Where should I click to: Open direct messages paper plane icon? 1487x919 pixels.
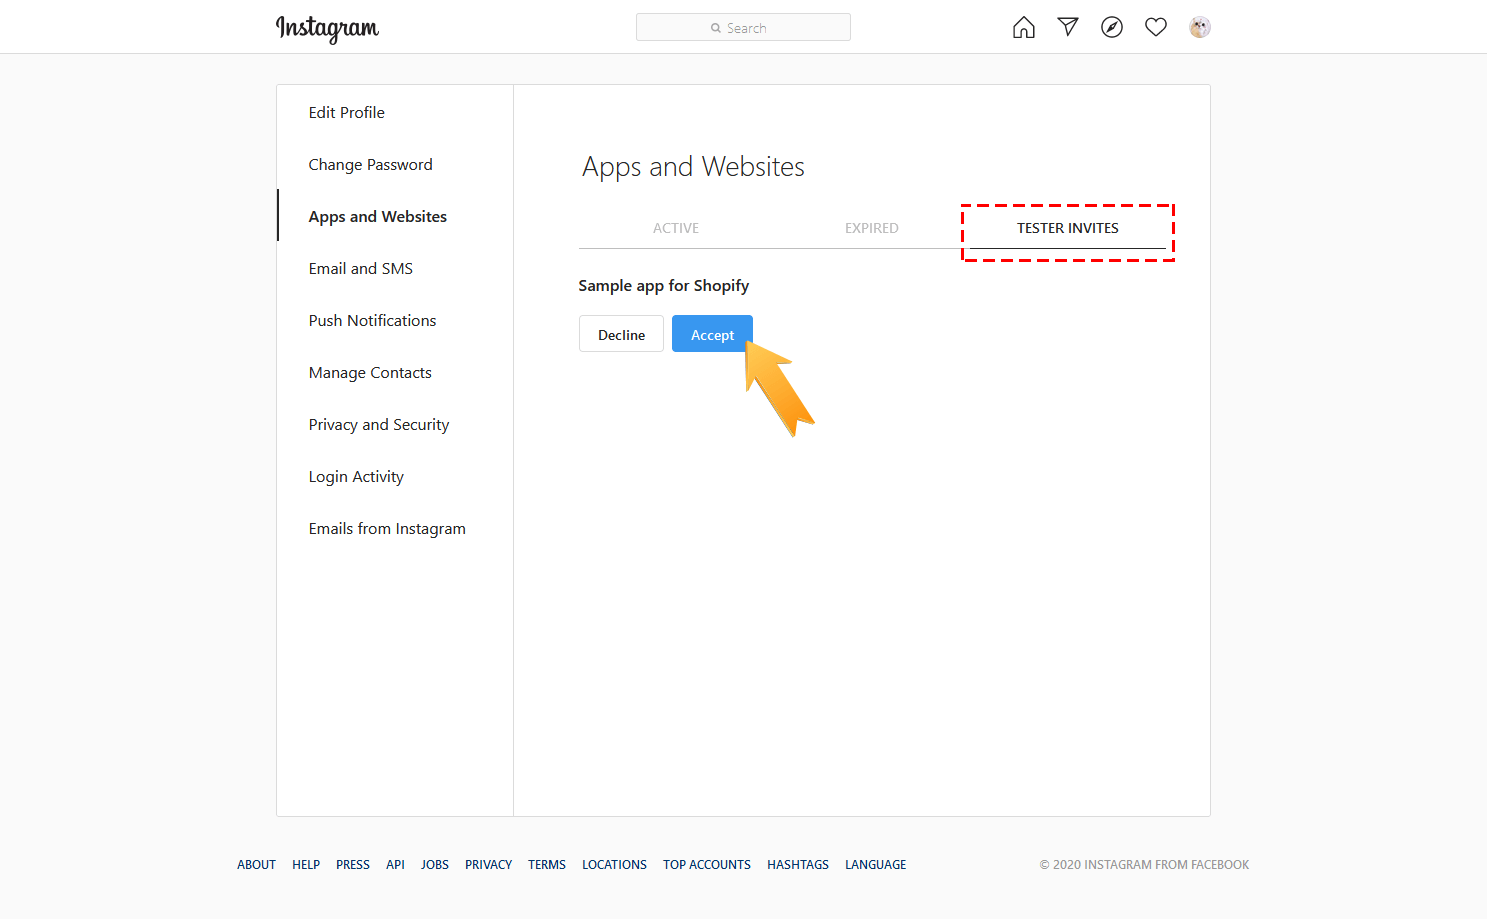coord(1068,27)
